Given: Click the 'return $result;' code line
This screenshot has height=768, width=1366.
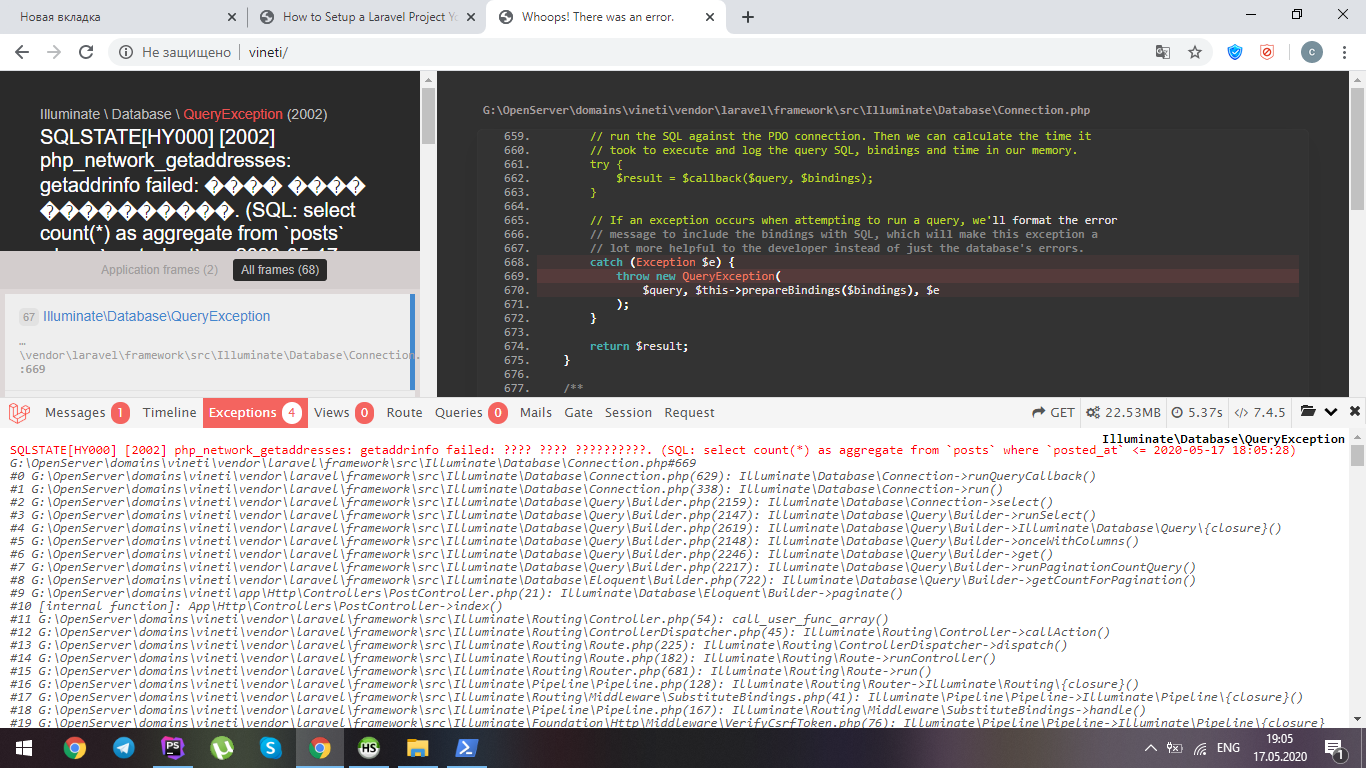Looking at the screenshot, I should point(639,346).
